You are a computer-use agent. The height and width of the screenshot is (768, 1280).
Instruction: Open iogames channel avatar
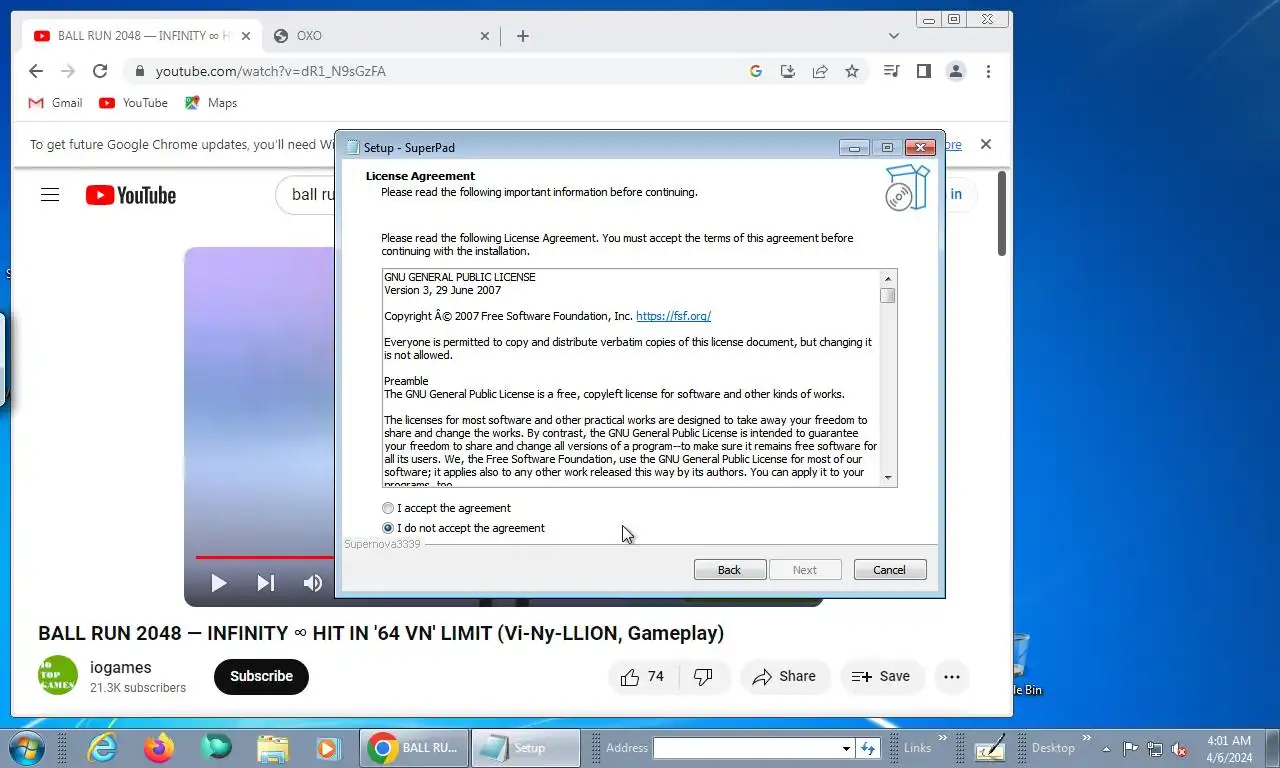[58, 675]
